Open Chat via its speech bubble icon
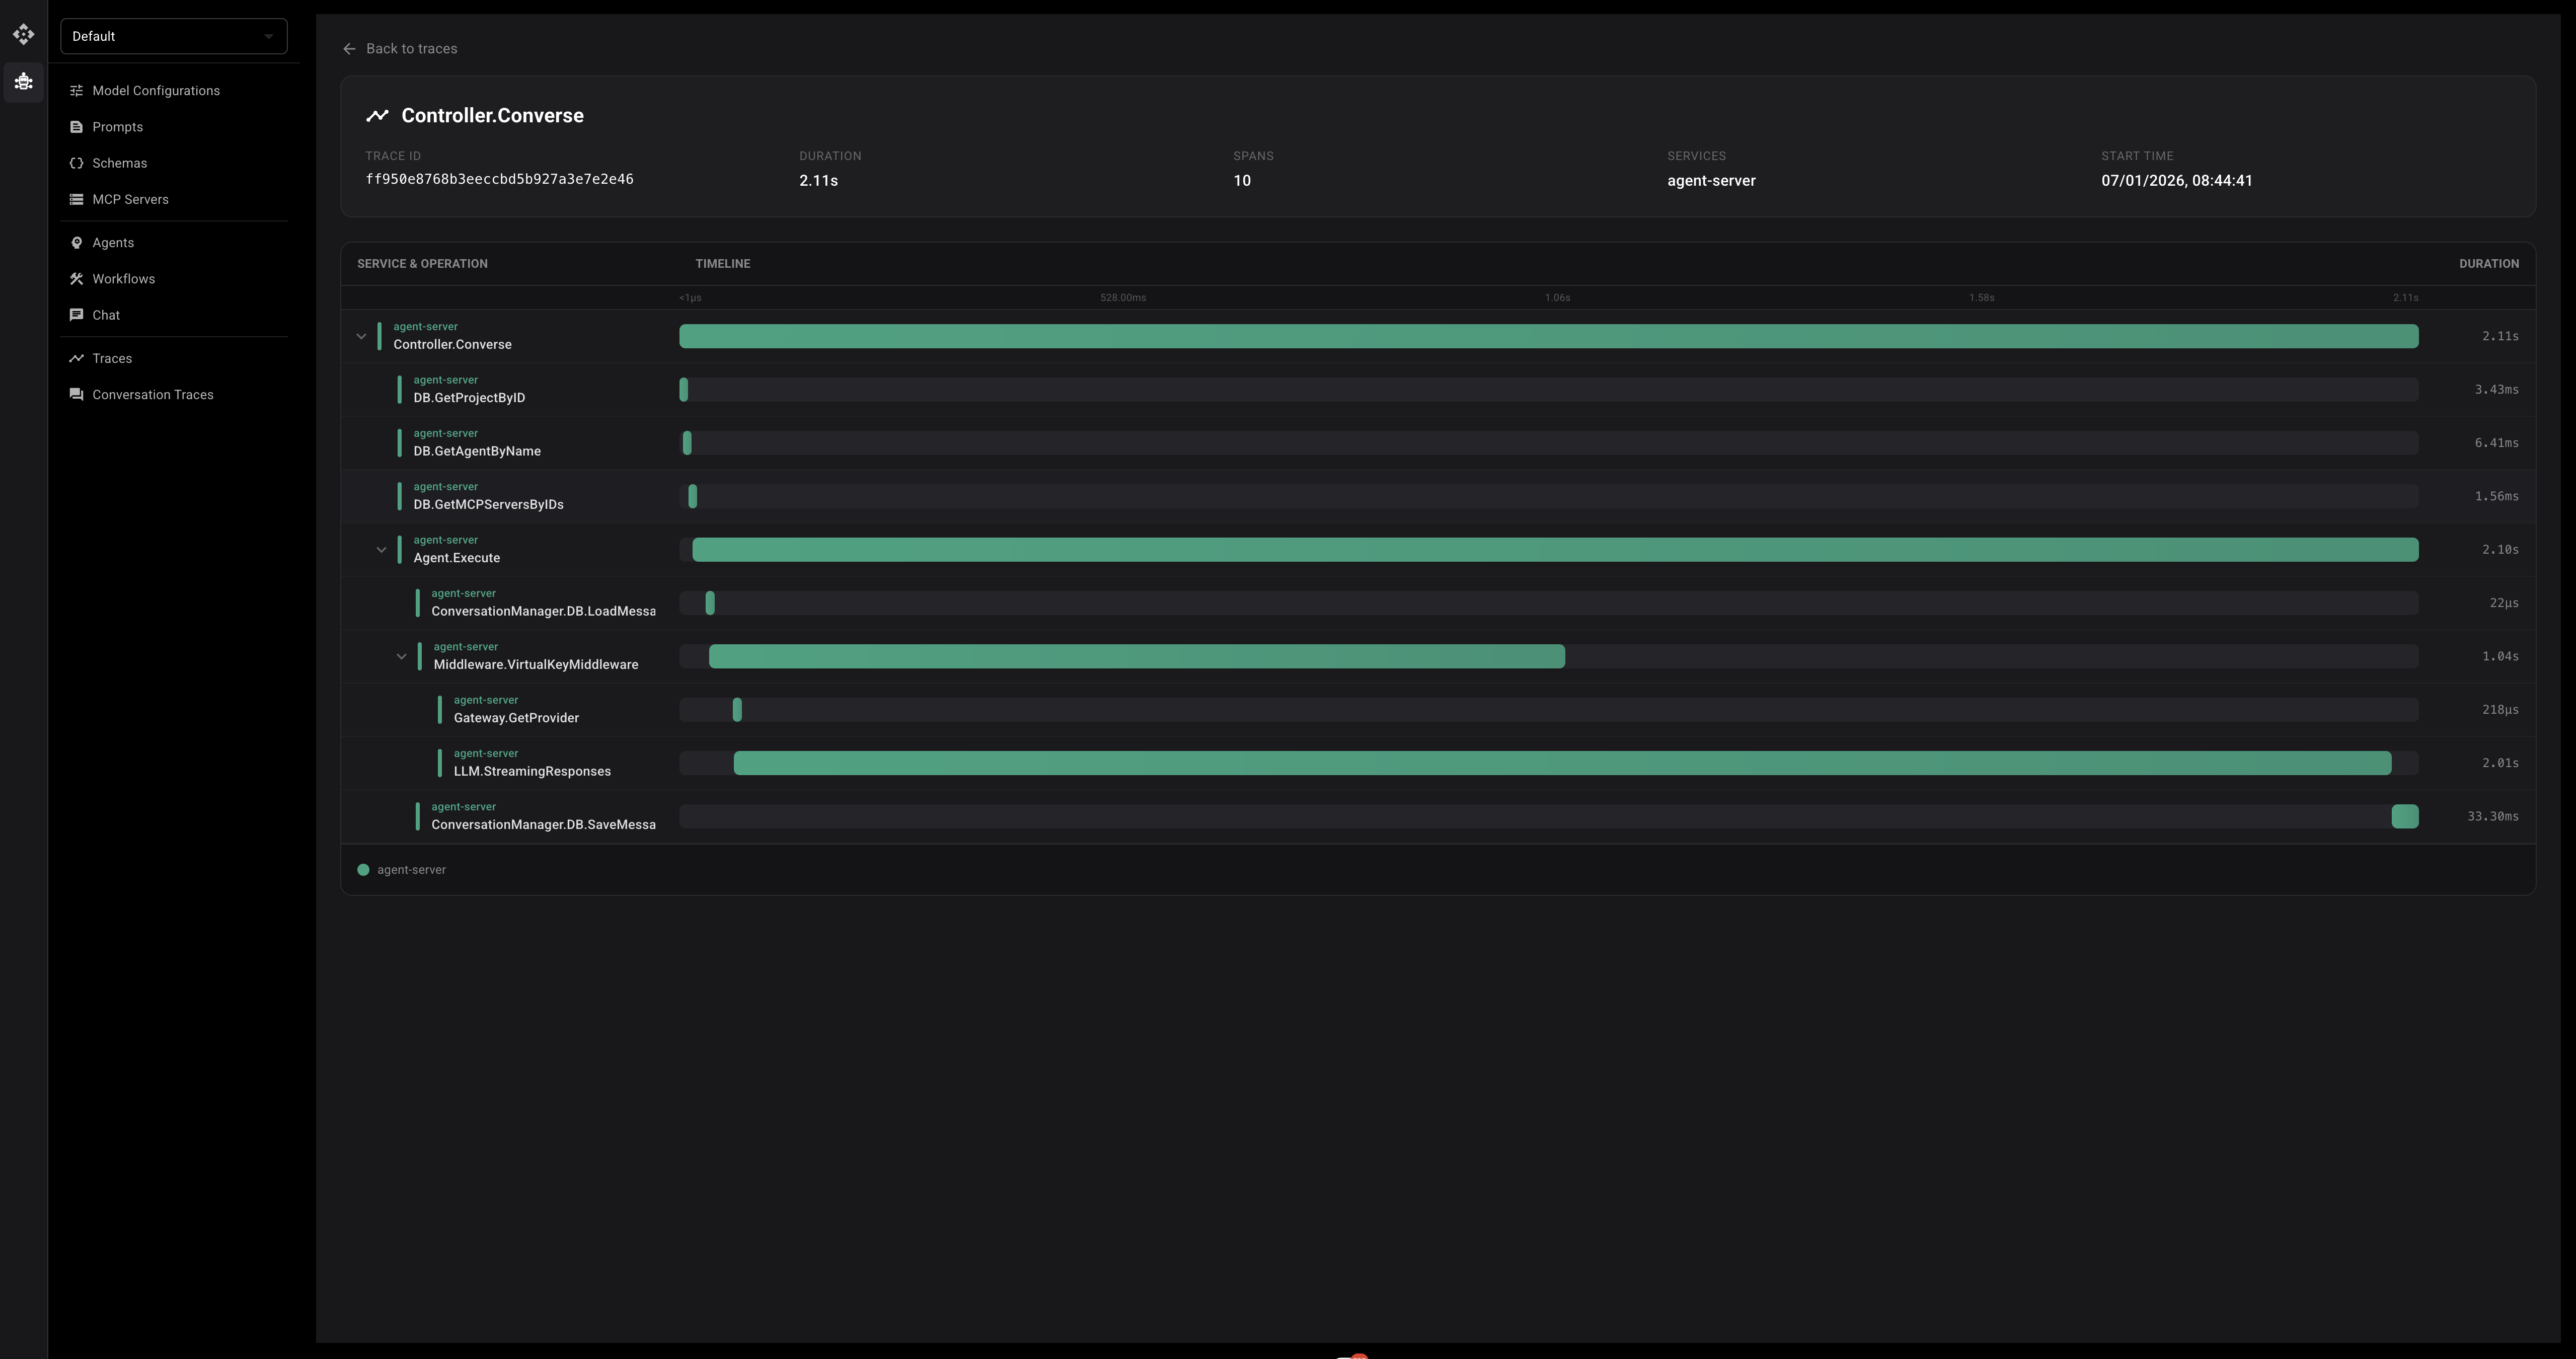 click(x=76, y=314)
